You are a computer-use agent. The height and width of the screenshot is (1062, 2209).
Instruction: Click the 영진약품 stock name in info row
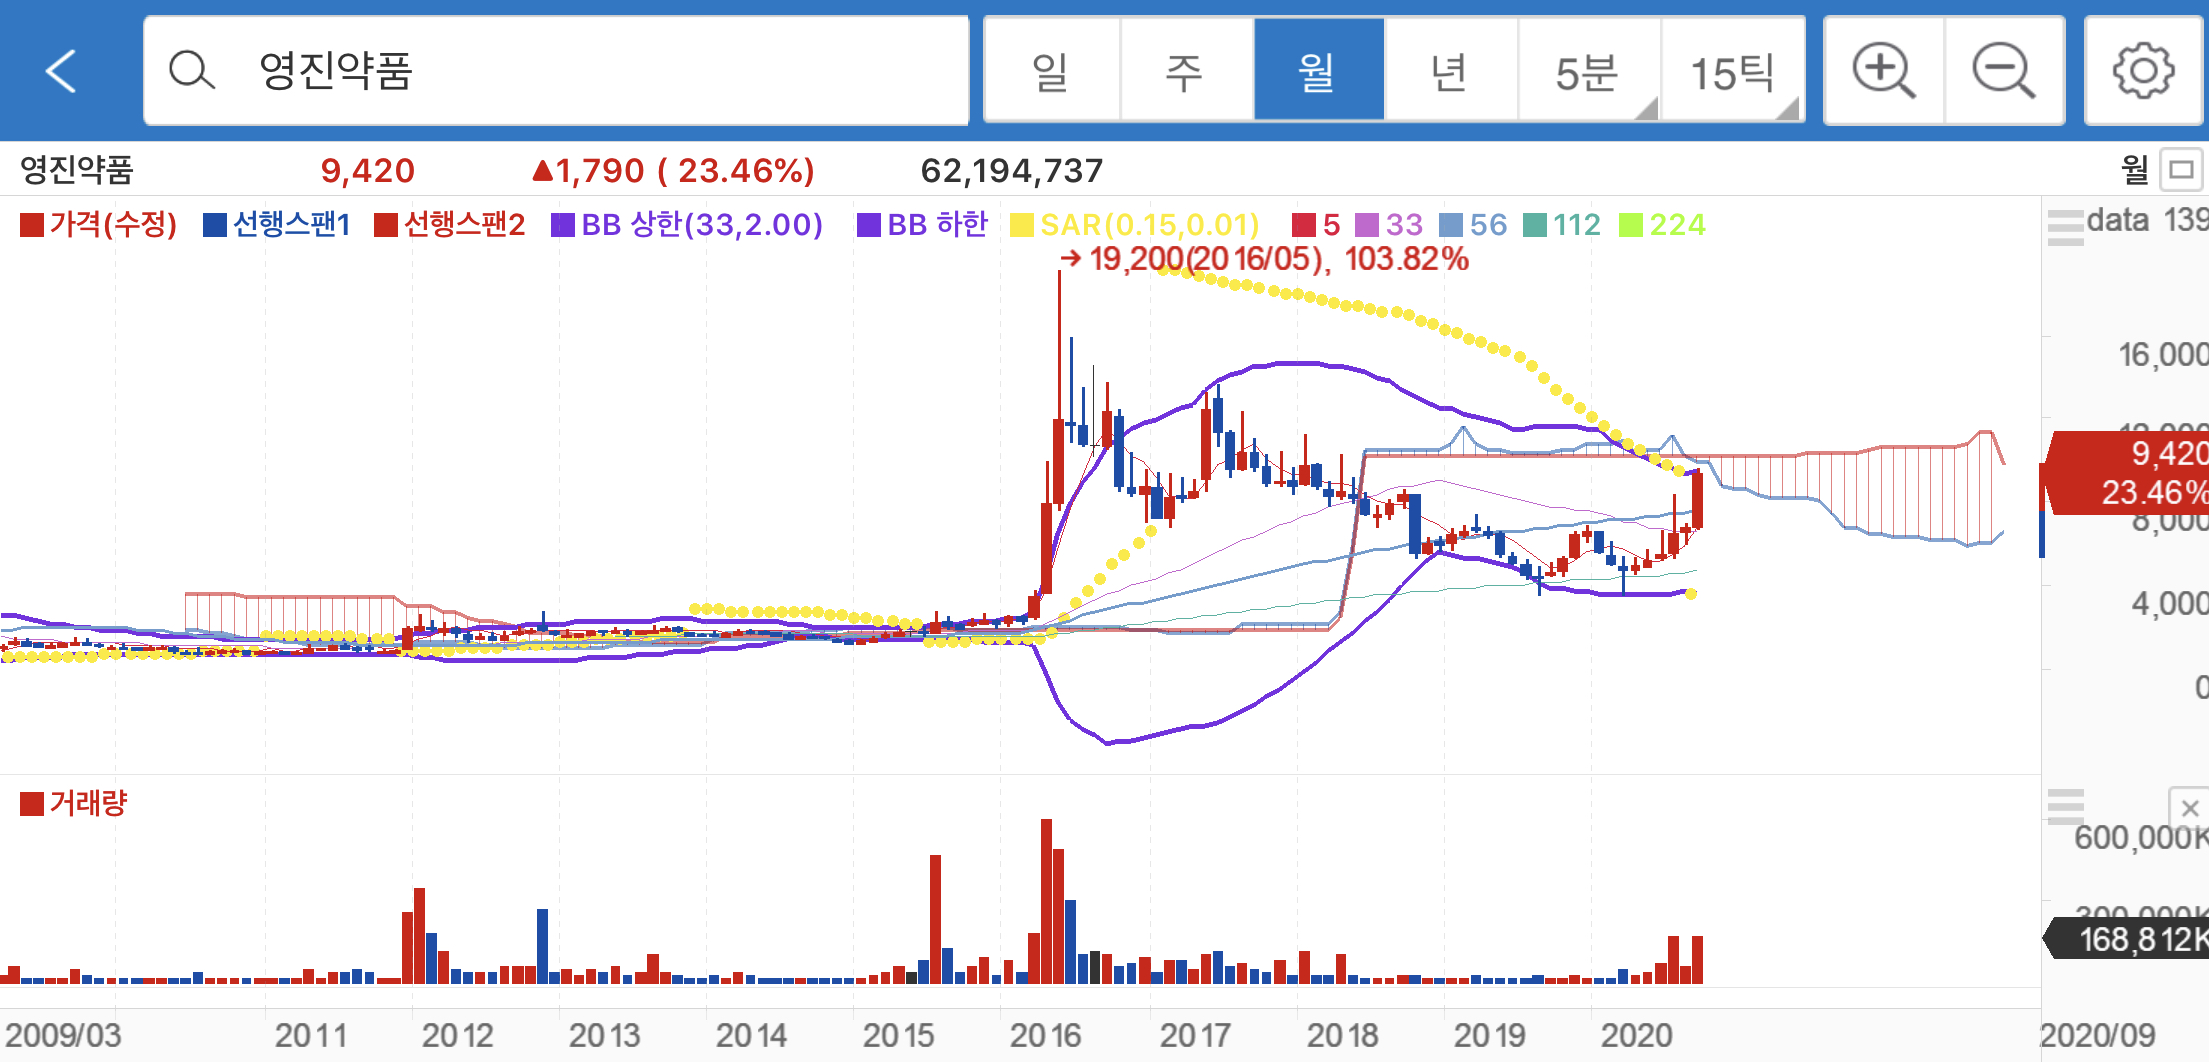77,171
